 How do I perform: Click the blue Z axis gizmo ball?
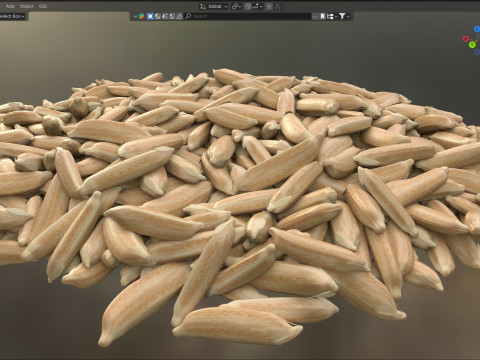point(477,29)
